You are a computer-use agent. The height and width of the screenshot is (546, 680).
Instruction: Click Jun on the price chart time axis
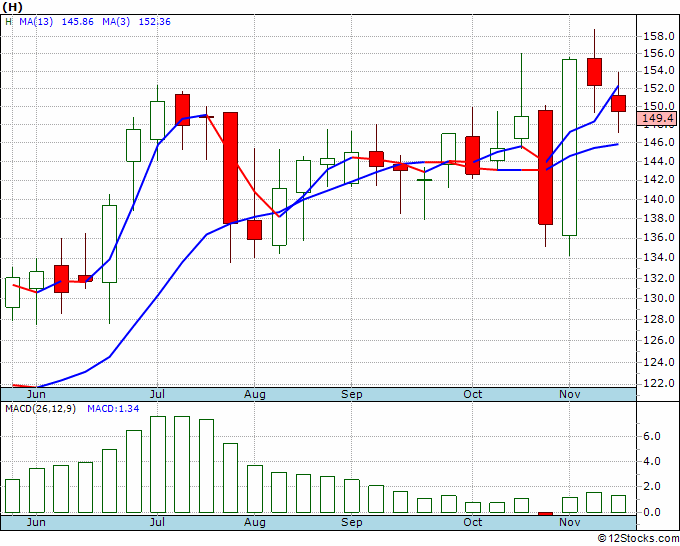coord(36,394)
